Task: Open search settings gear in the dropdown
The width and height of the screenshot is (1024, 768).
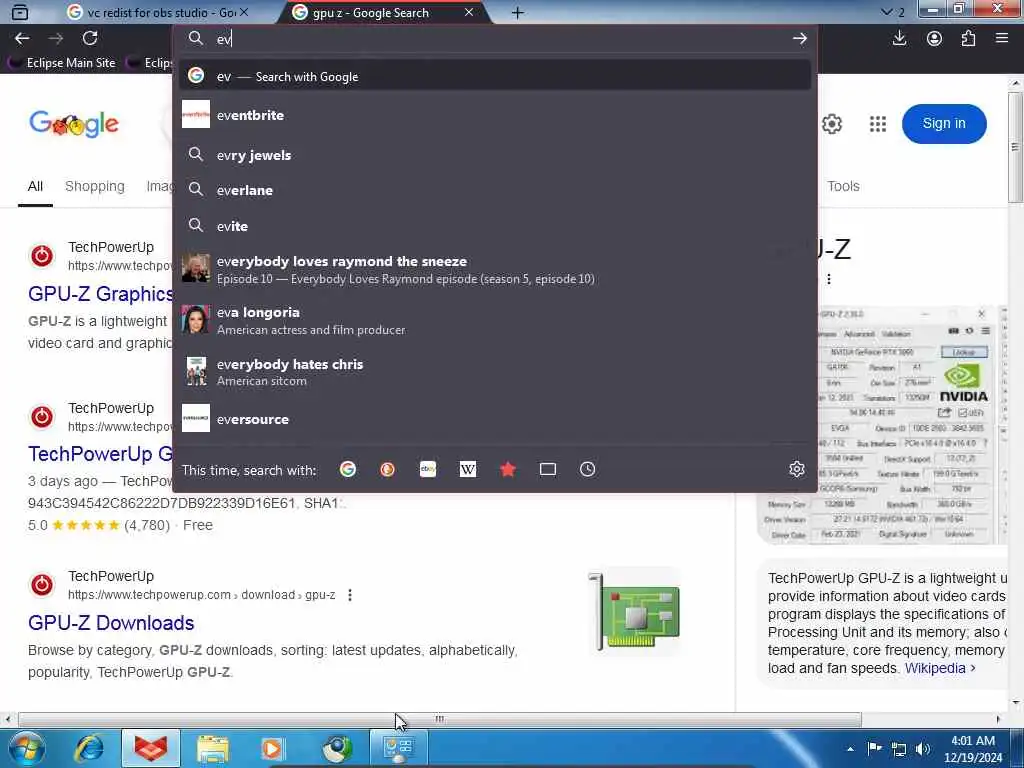Action: coord(796,469)
